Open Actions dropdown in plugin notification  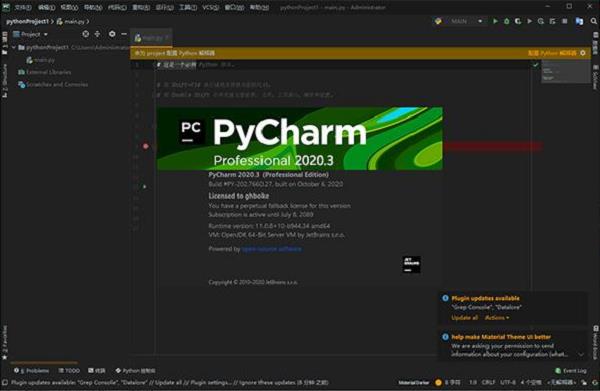click(497, 318)
